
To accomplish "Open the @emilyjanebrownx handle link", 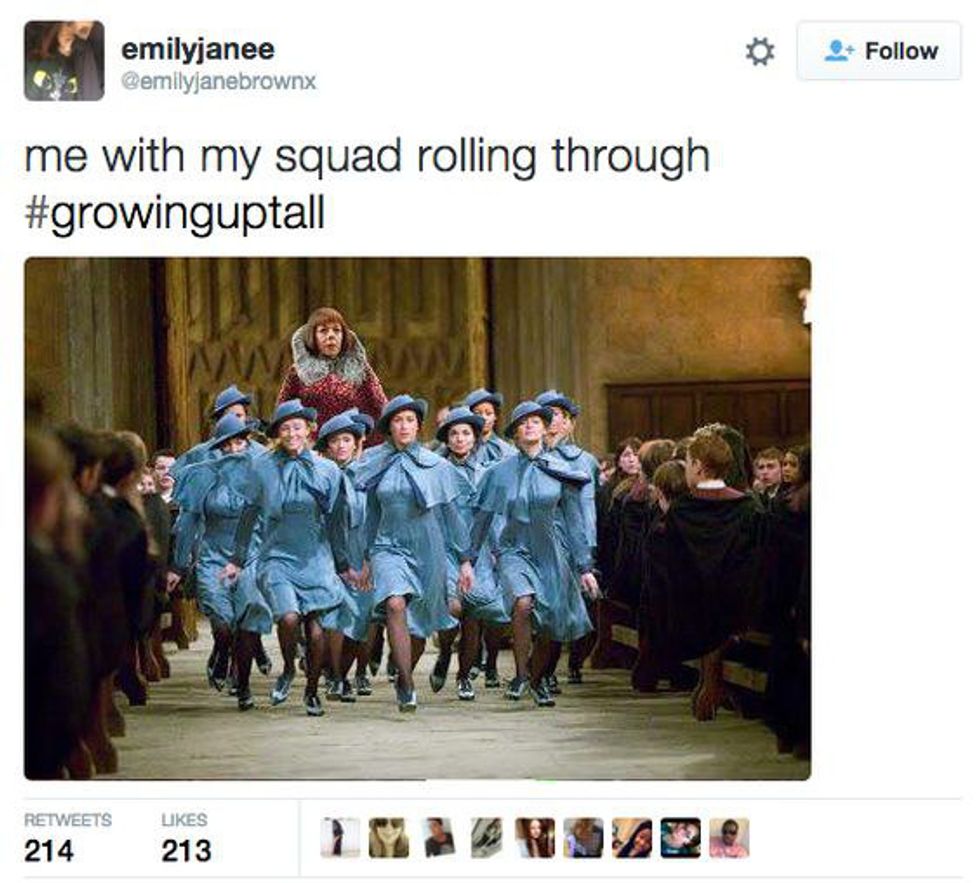I will point(219,81).
